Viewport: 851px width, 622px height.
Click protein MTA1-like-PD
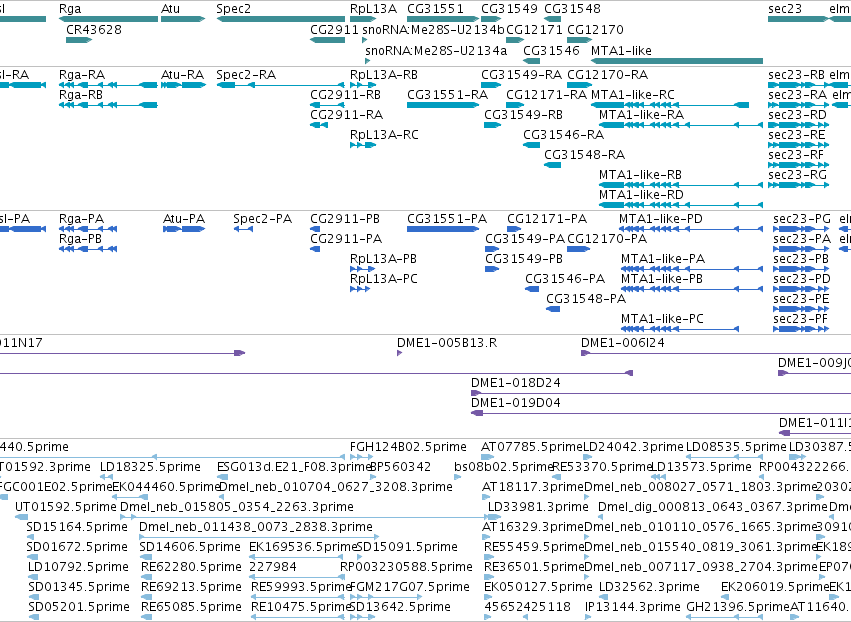691,229
